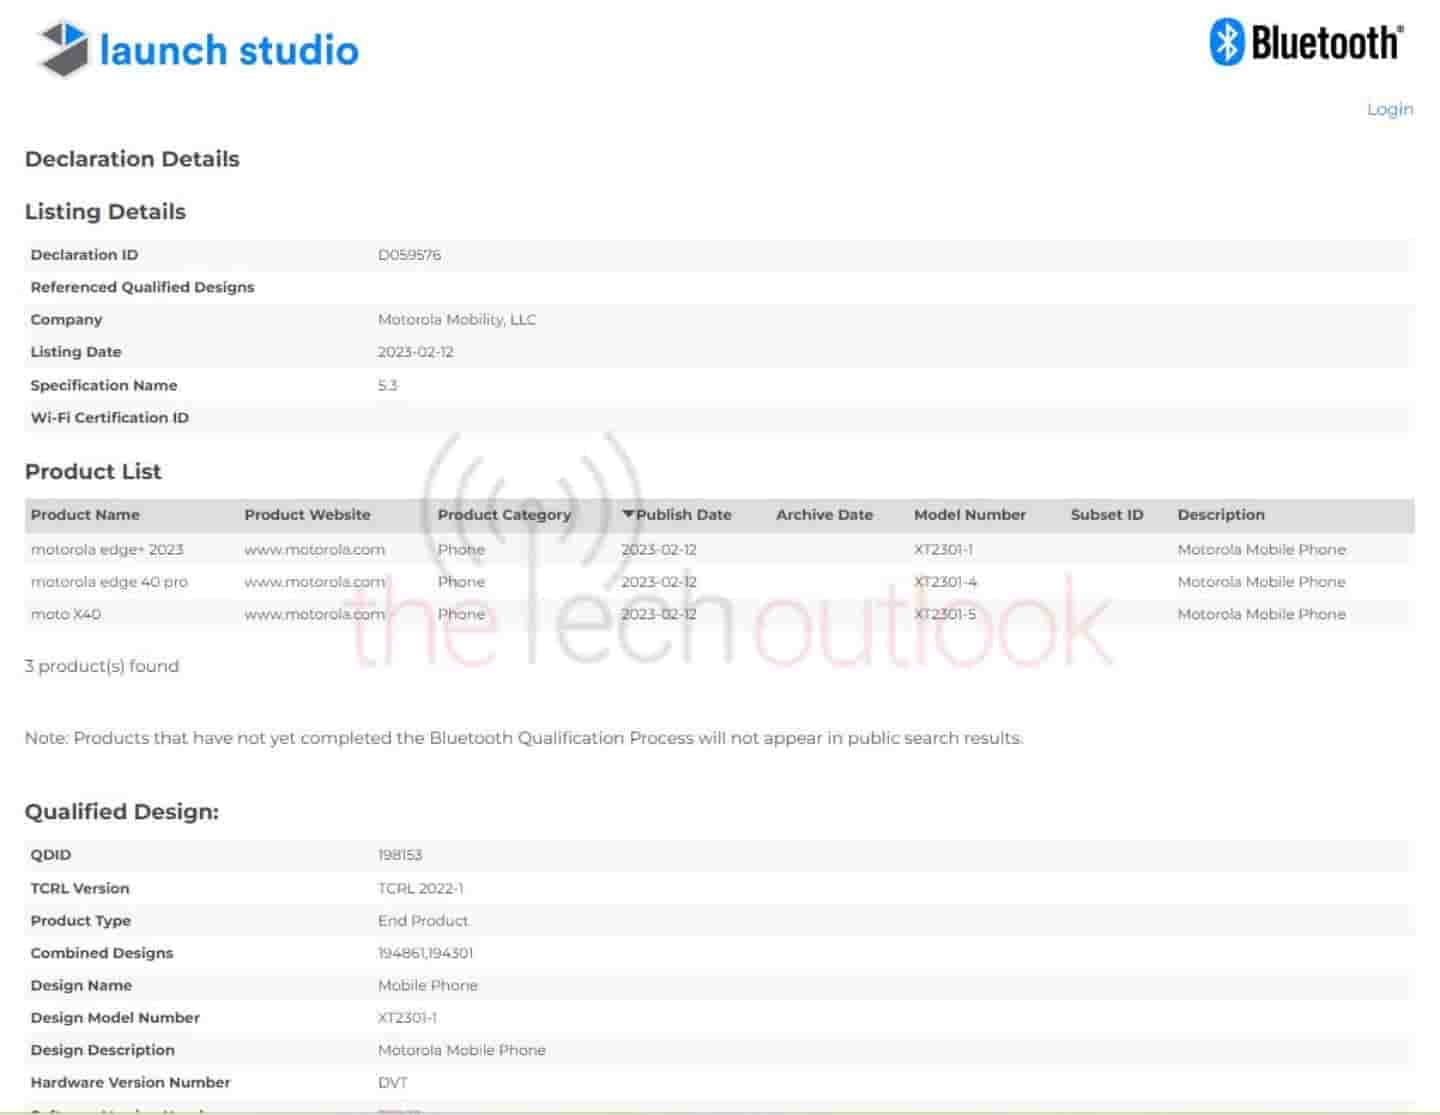Sort by Model Number column header
The image size is (1440, 1115).
click(969, 515)
